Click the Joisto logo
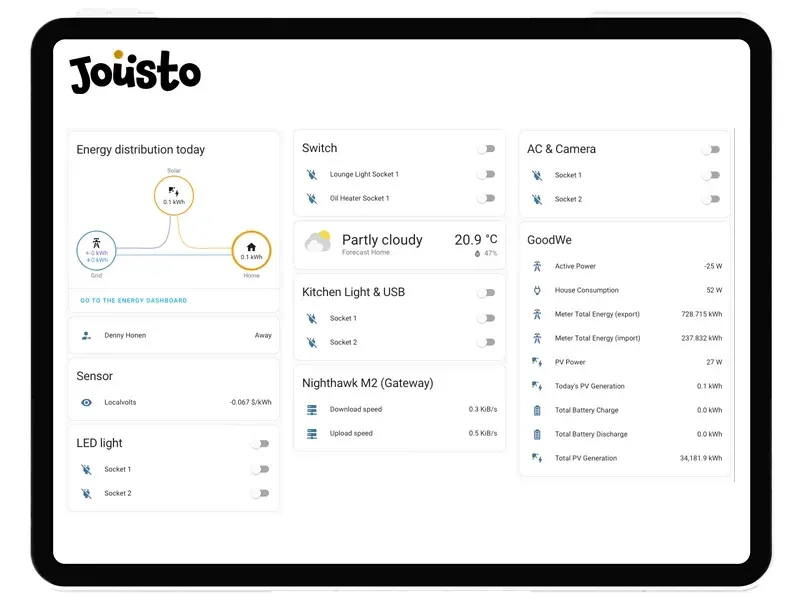 pyautogui.click(x=135, y=71)
